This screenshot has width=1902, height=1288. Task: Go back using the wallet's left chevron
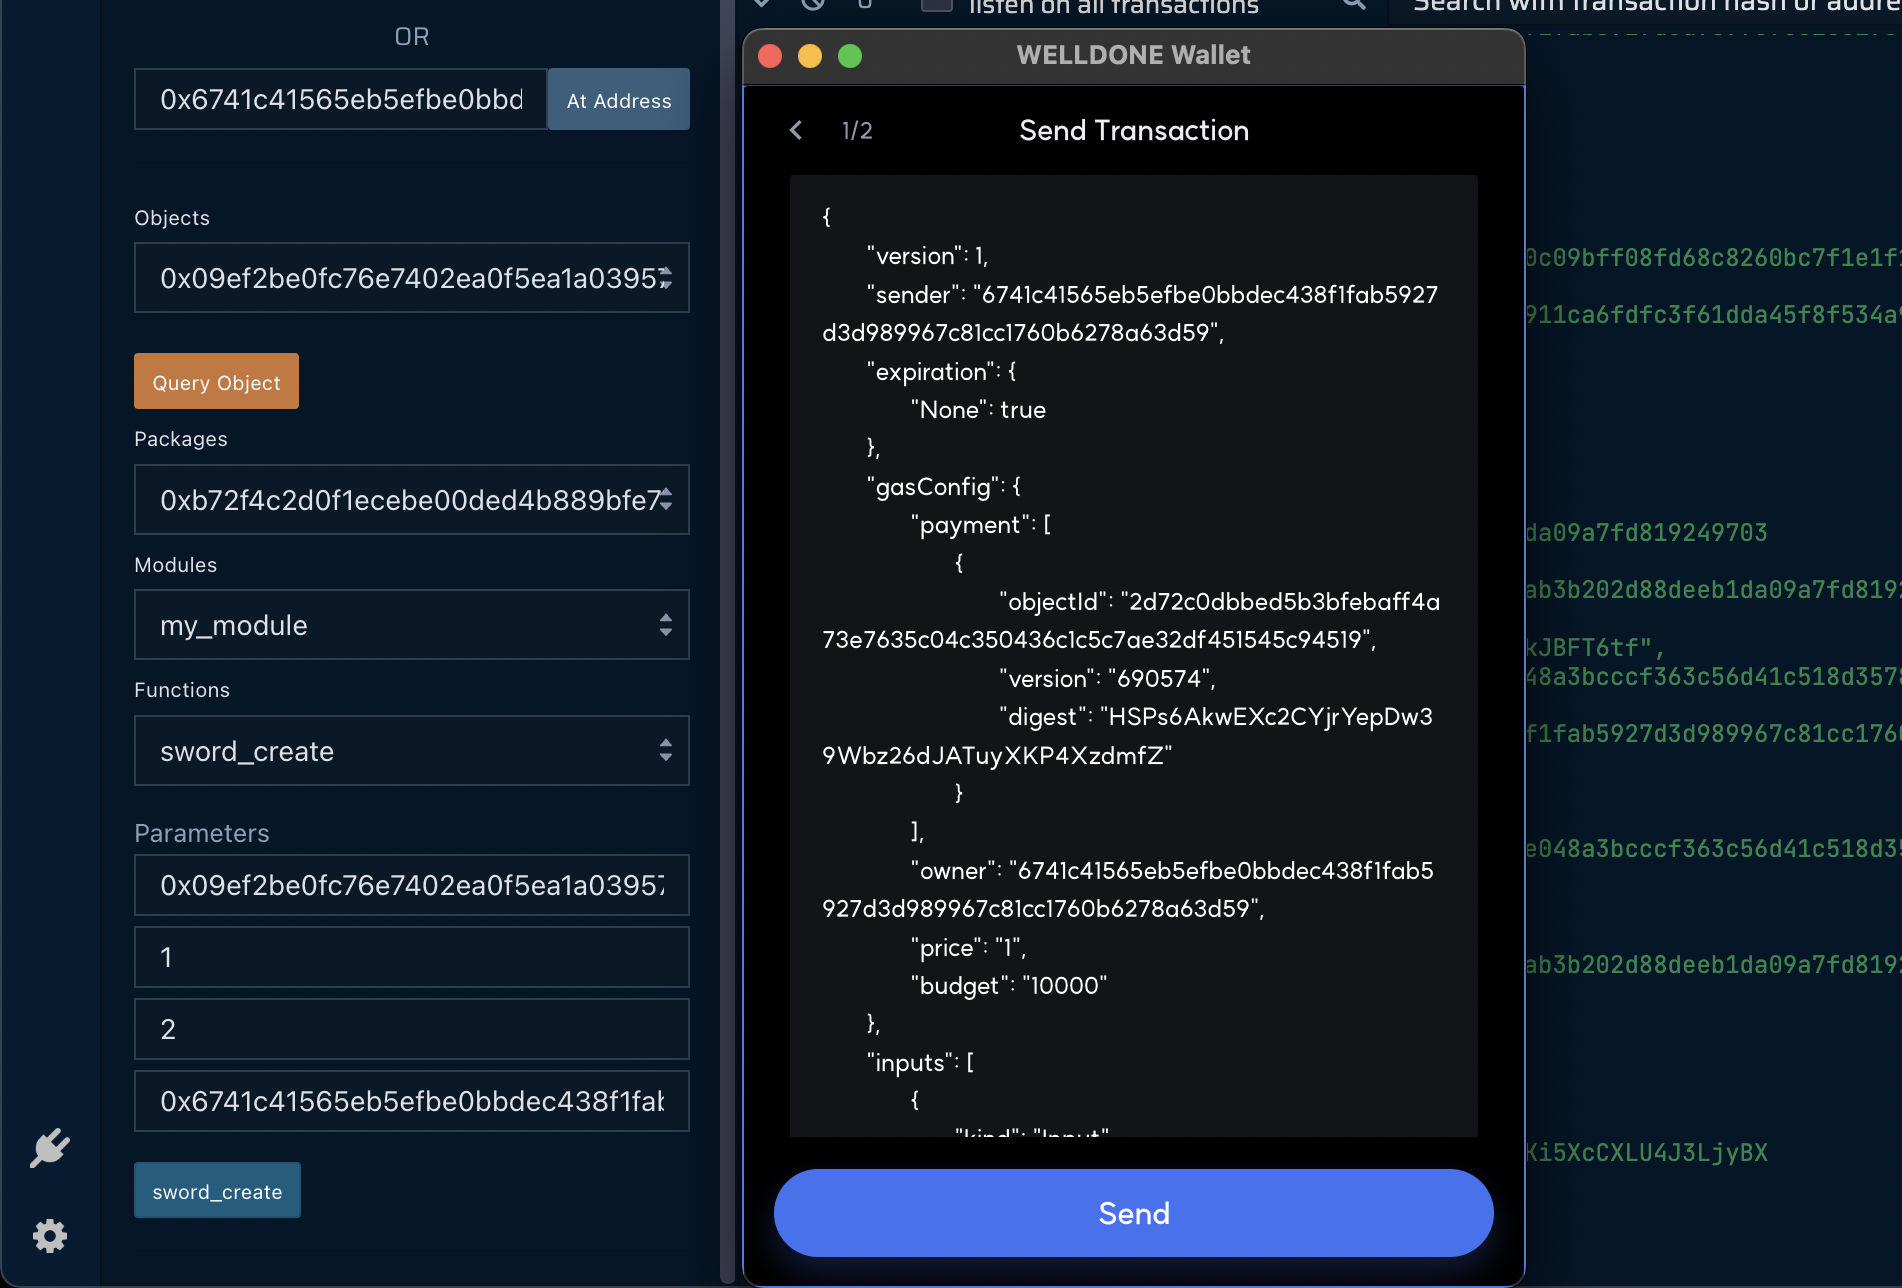pos(796,130)
